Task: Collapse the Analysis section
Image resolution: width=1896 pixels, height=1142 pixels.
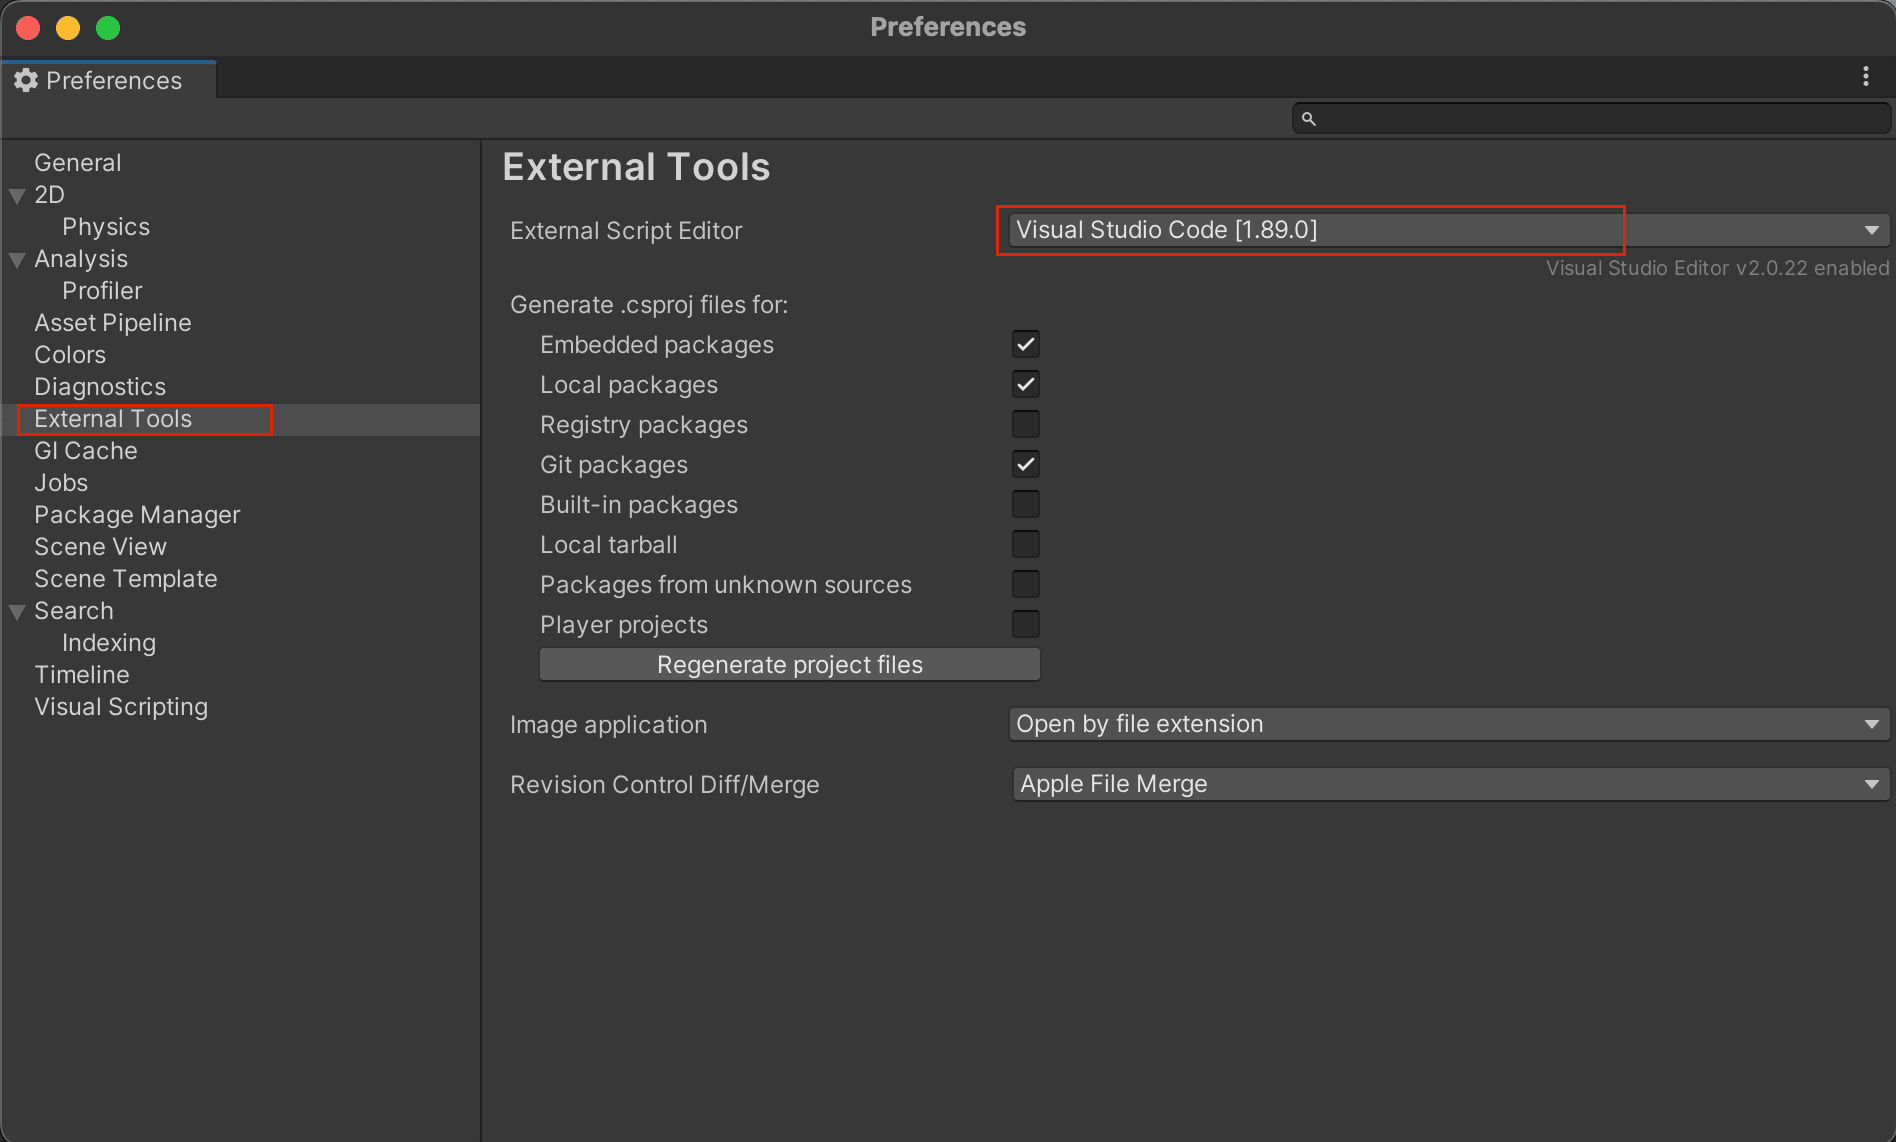Action: tap(16, 258)
